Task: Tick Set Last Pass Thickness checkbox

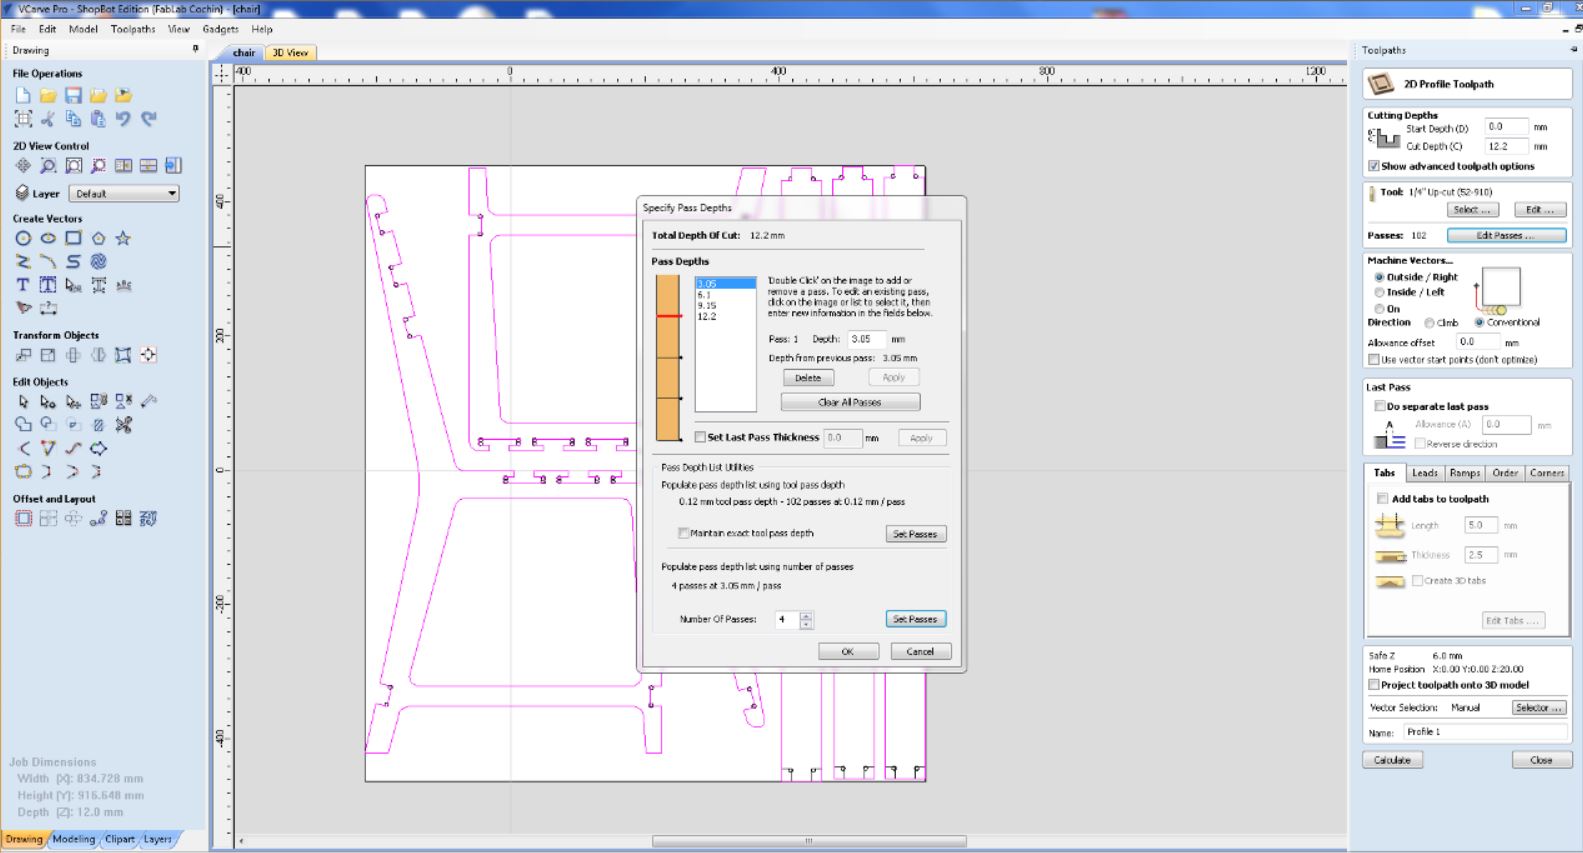Action: 700,437
